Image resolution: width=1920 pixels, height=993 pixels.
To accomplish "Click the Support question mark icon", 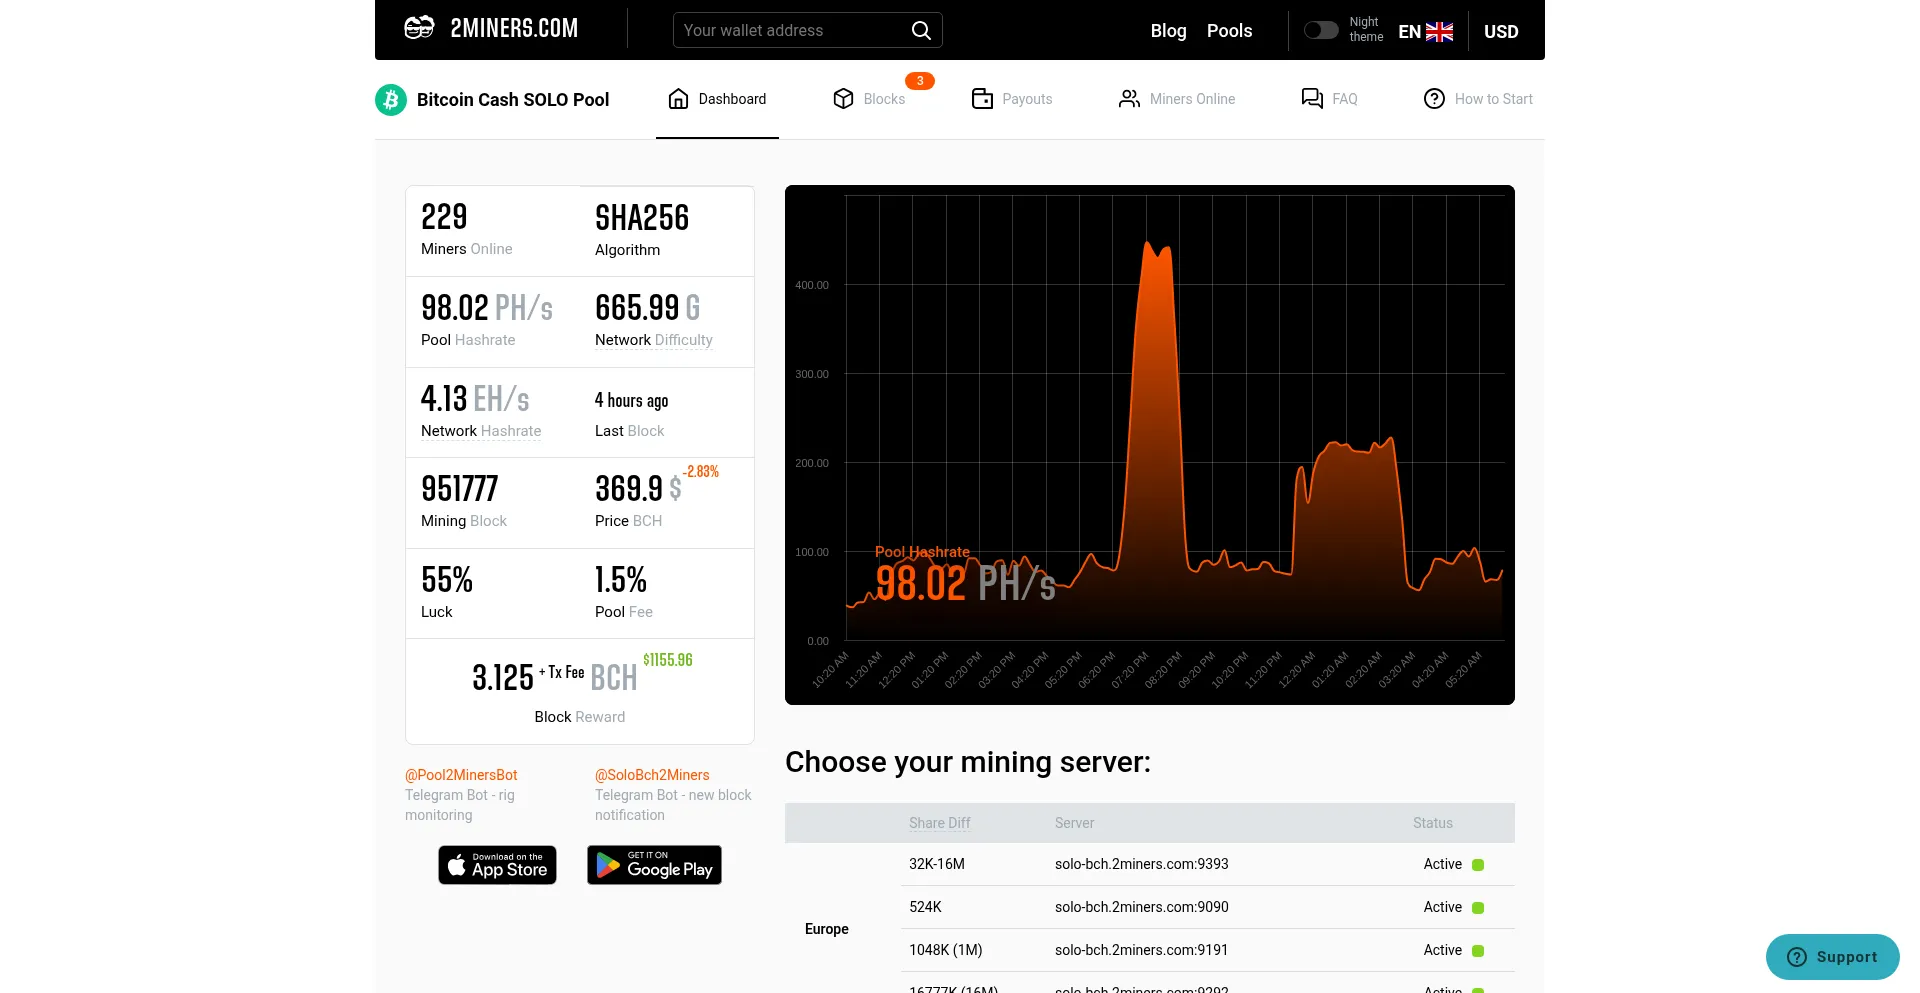I will (1796, 957).
